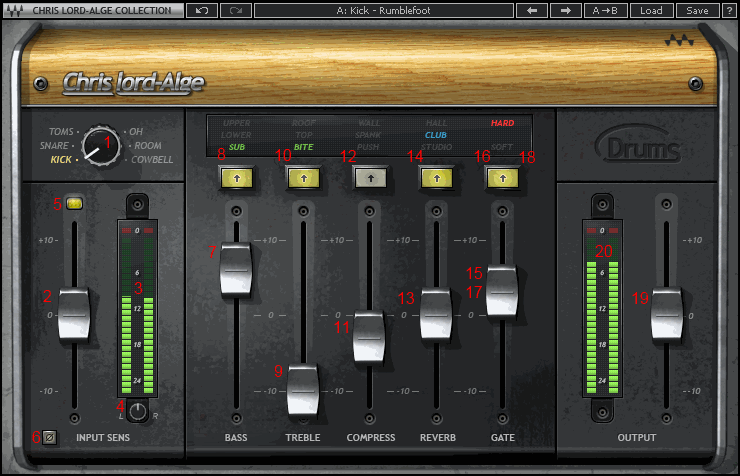Image resolution: width=740 pixels, height=476 pixels.
Task: Toggle the yellow LED above Input Sens fader
Action: [75, 203]
